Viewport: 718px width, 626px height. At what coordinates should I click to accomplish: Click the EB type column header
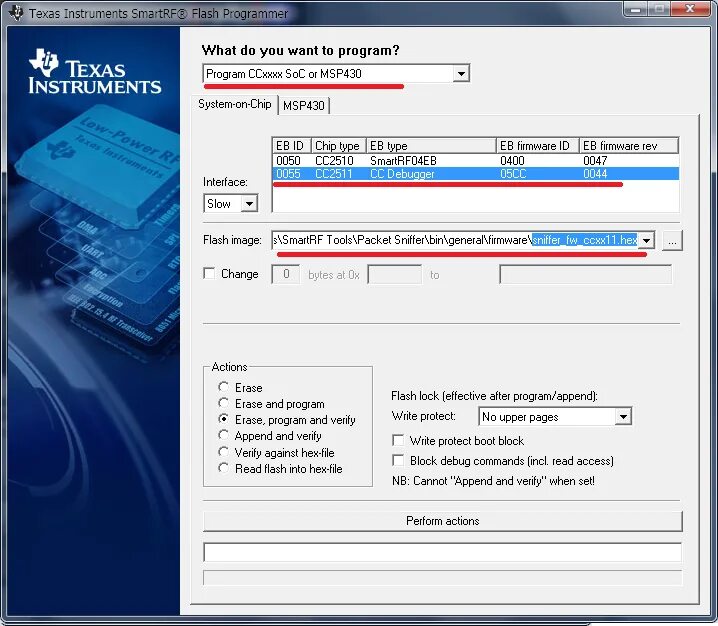(x=431, y=146)
